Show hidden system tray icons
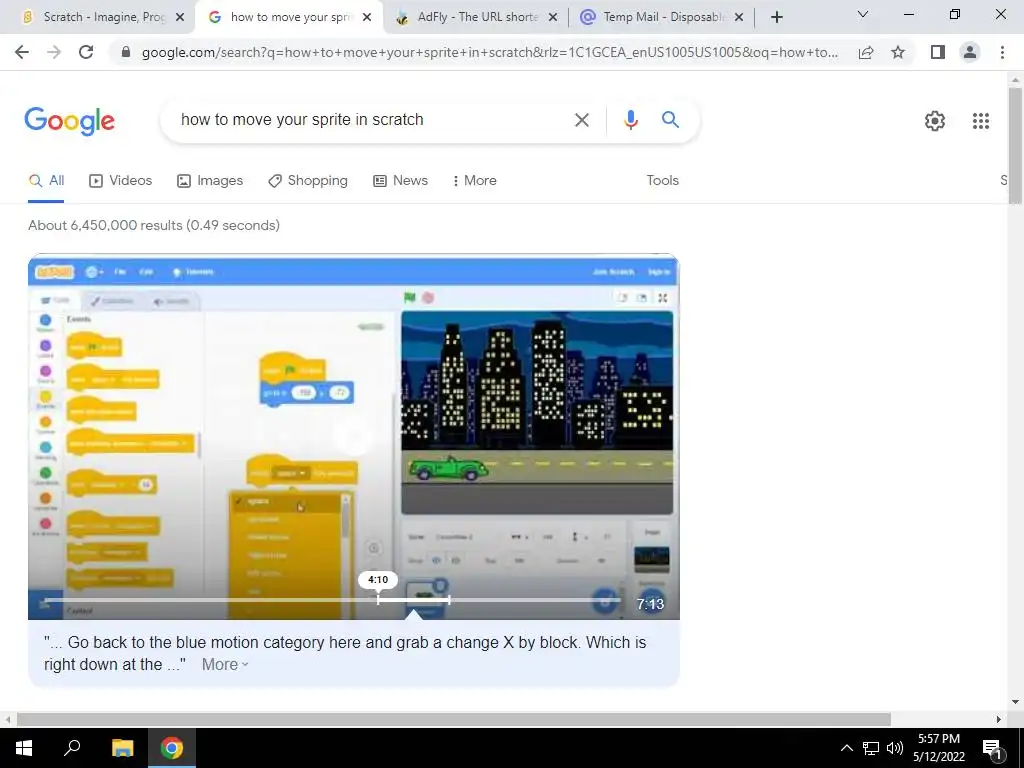The image size is (1024, 768). click(x=846, y=748)
